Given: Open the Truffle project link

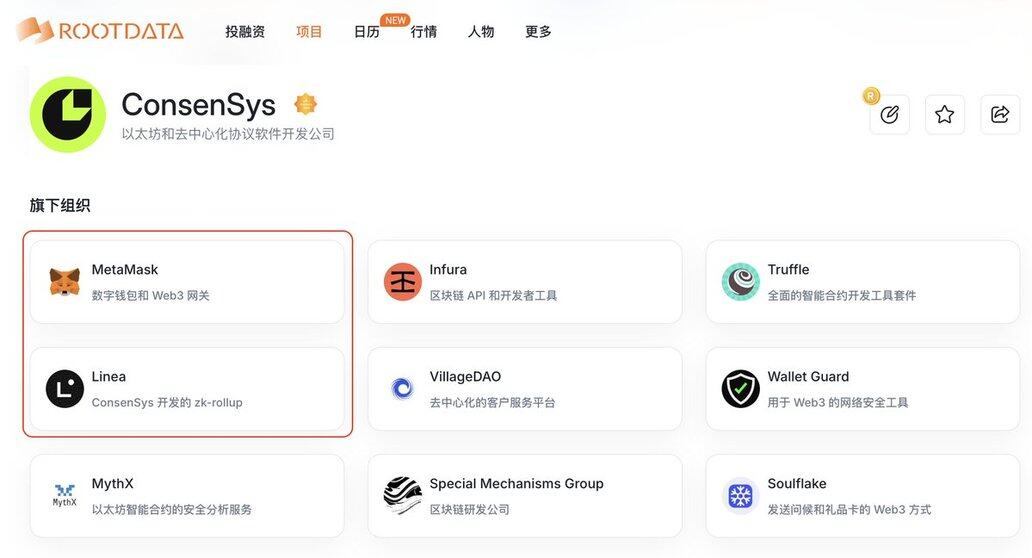Looking at the screenshot, I should click(x=788, y=269).
